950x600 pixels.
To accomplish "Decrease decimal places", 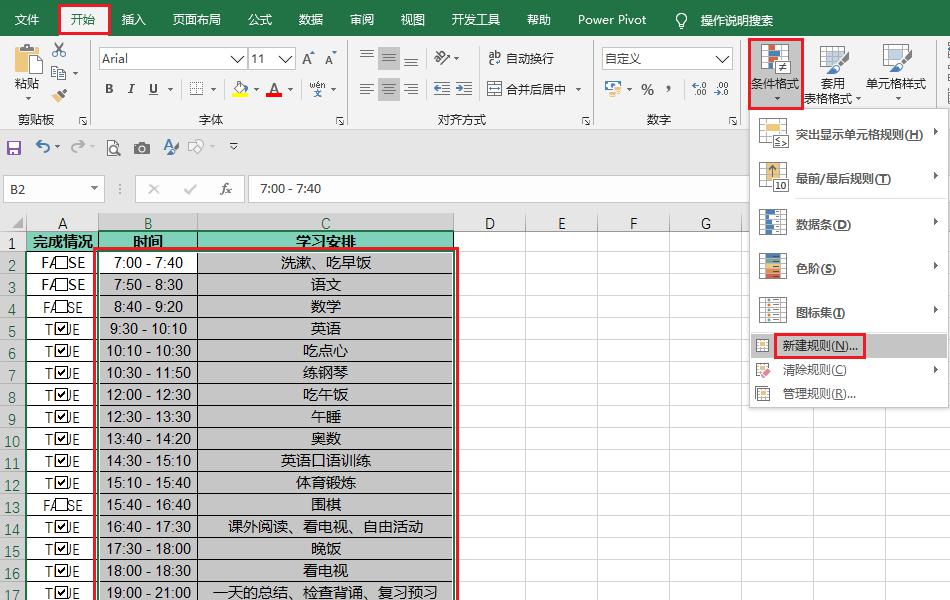I will (x=722, y=89).
